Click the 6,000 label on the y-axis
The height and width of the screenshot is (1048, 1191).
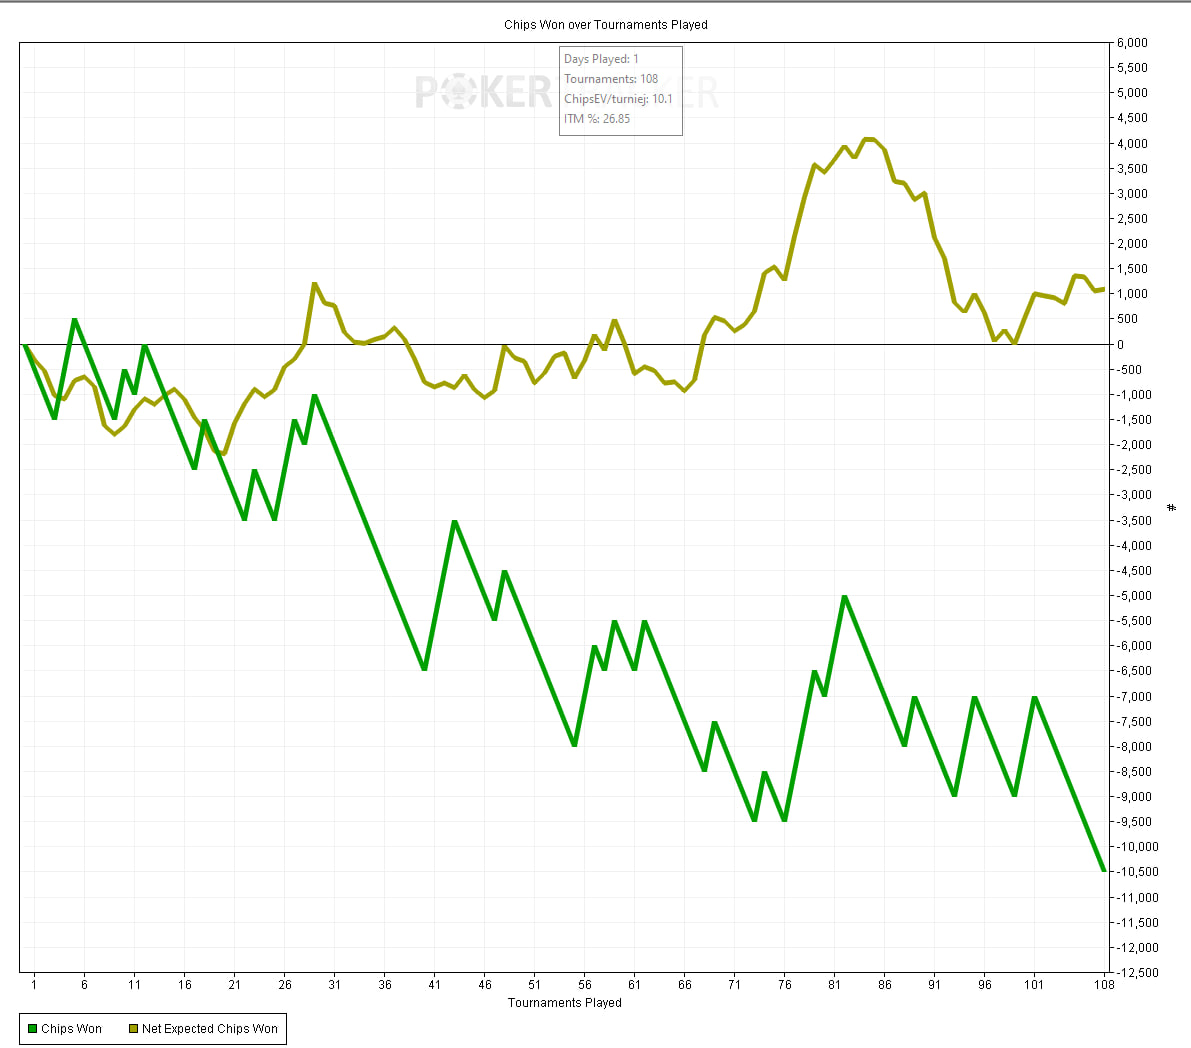pos(1132,43)
